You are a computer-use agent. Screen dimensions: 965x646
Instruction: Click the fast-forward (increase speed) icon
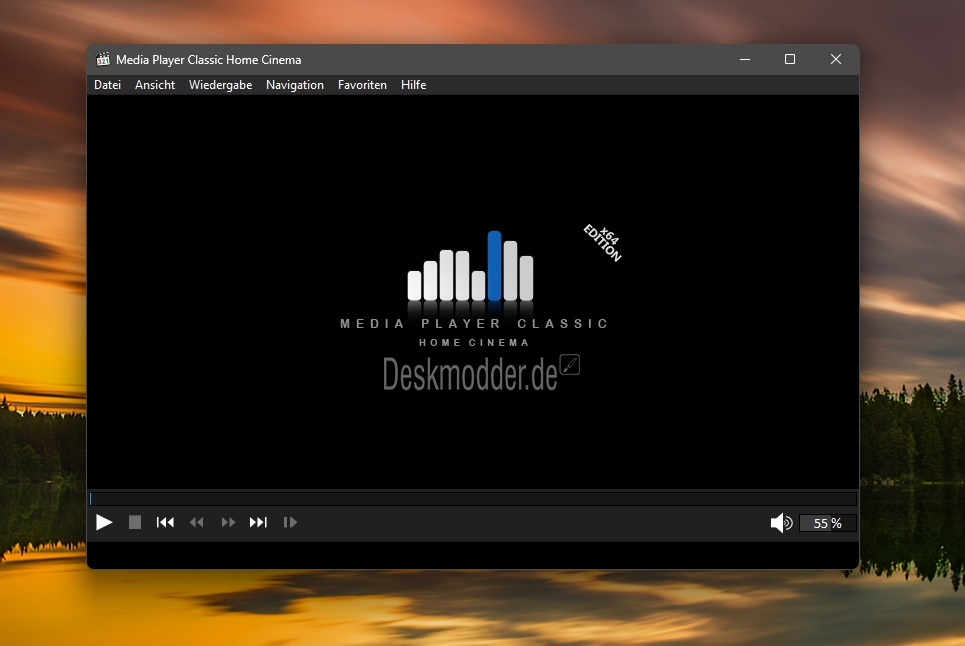tap(228, 522)
